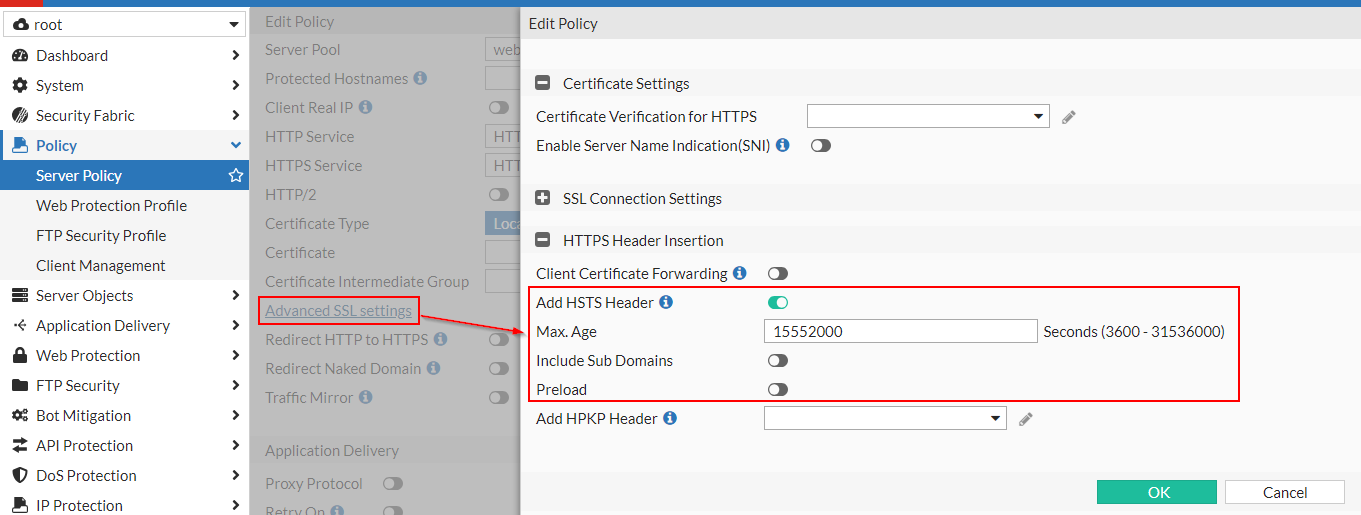Viewport: 1361px width, 515px height.
Task: Open the DoS Protection menu
Action: 124,476
